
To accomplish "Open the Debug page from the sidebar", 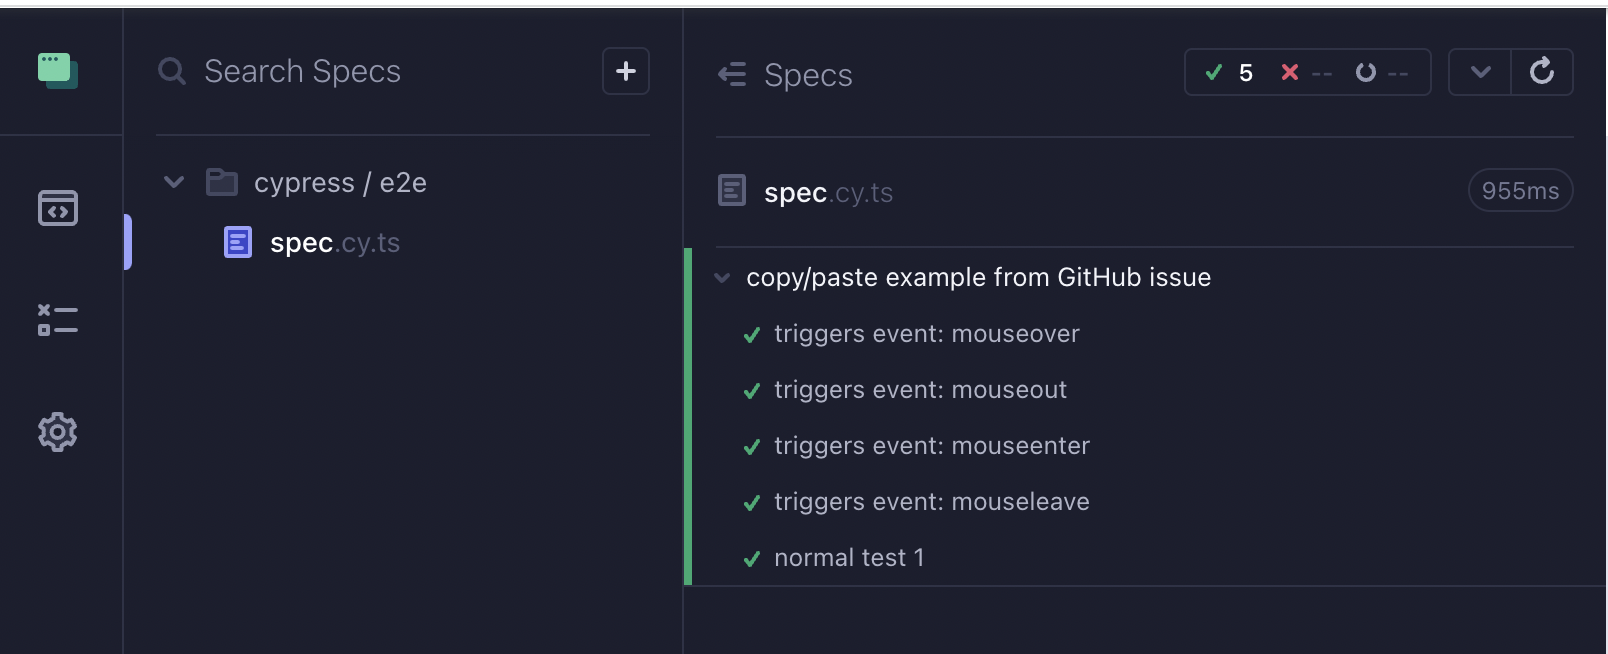I will coord(57,320).
